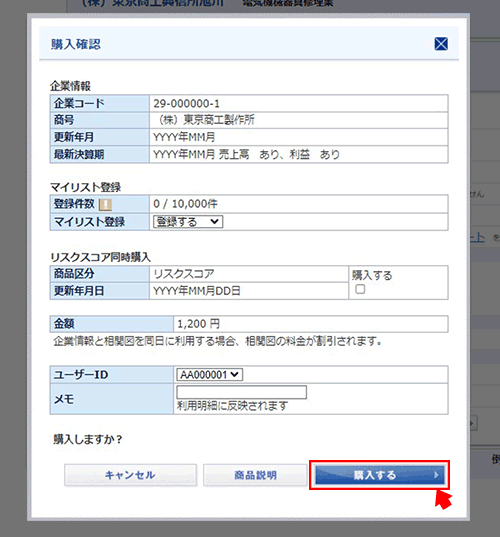Click the 購入しますか？ prompt text
Viewport: 500px width, 537px height.
(x=88, y=439)
